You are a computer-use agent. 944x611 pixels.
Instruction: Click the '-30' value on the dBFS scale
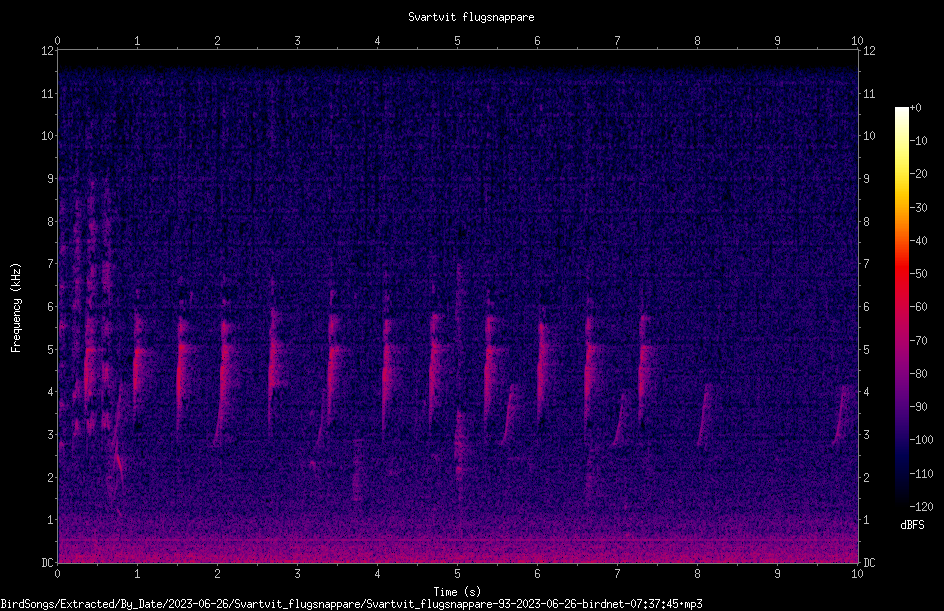coord(918,207)
